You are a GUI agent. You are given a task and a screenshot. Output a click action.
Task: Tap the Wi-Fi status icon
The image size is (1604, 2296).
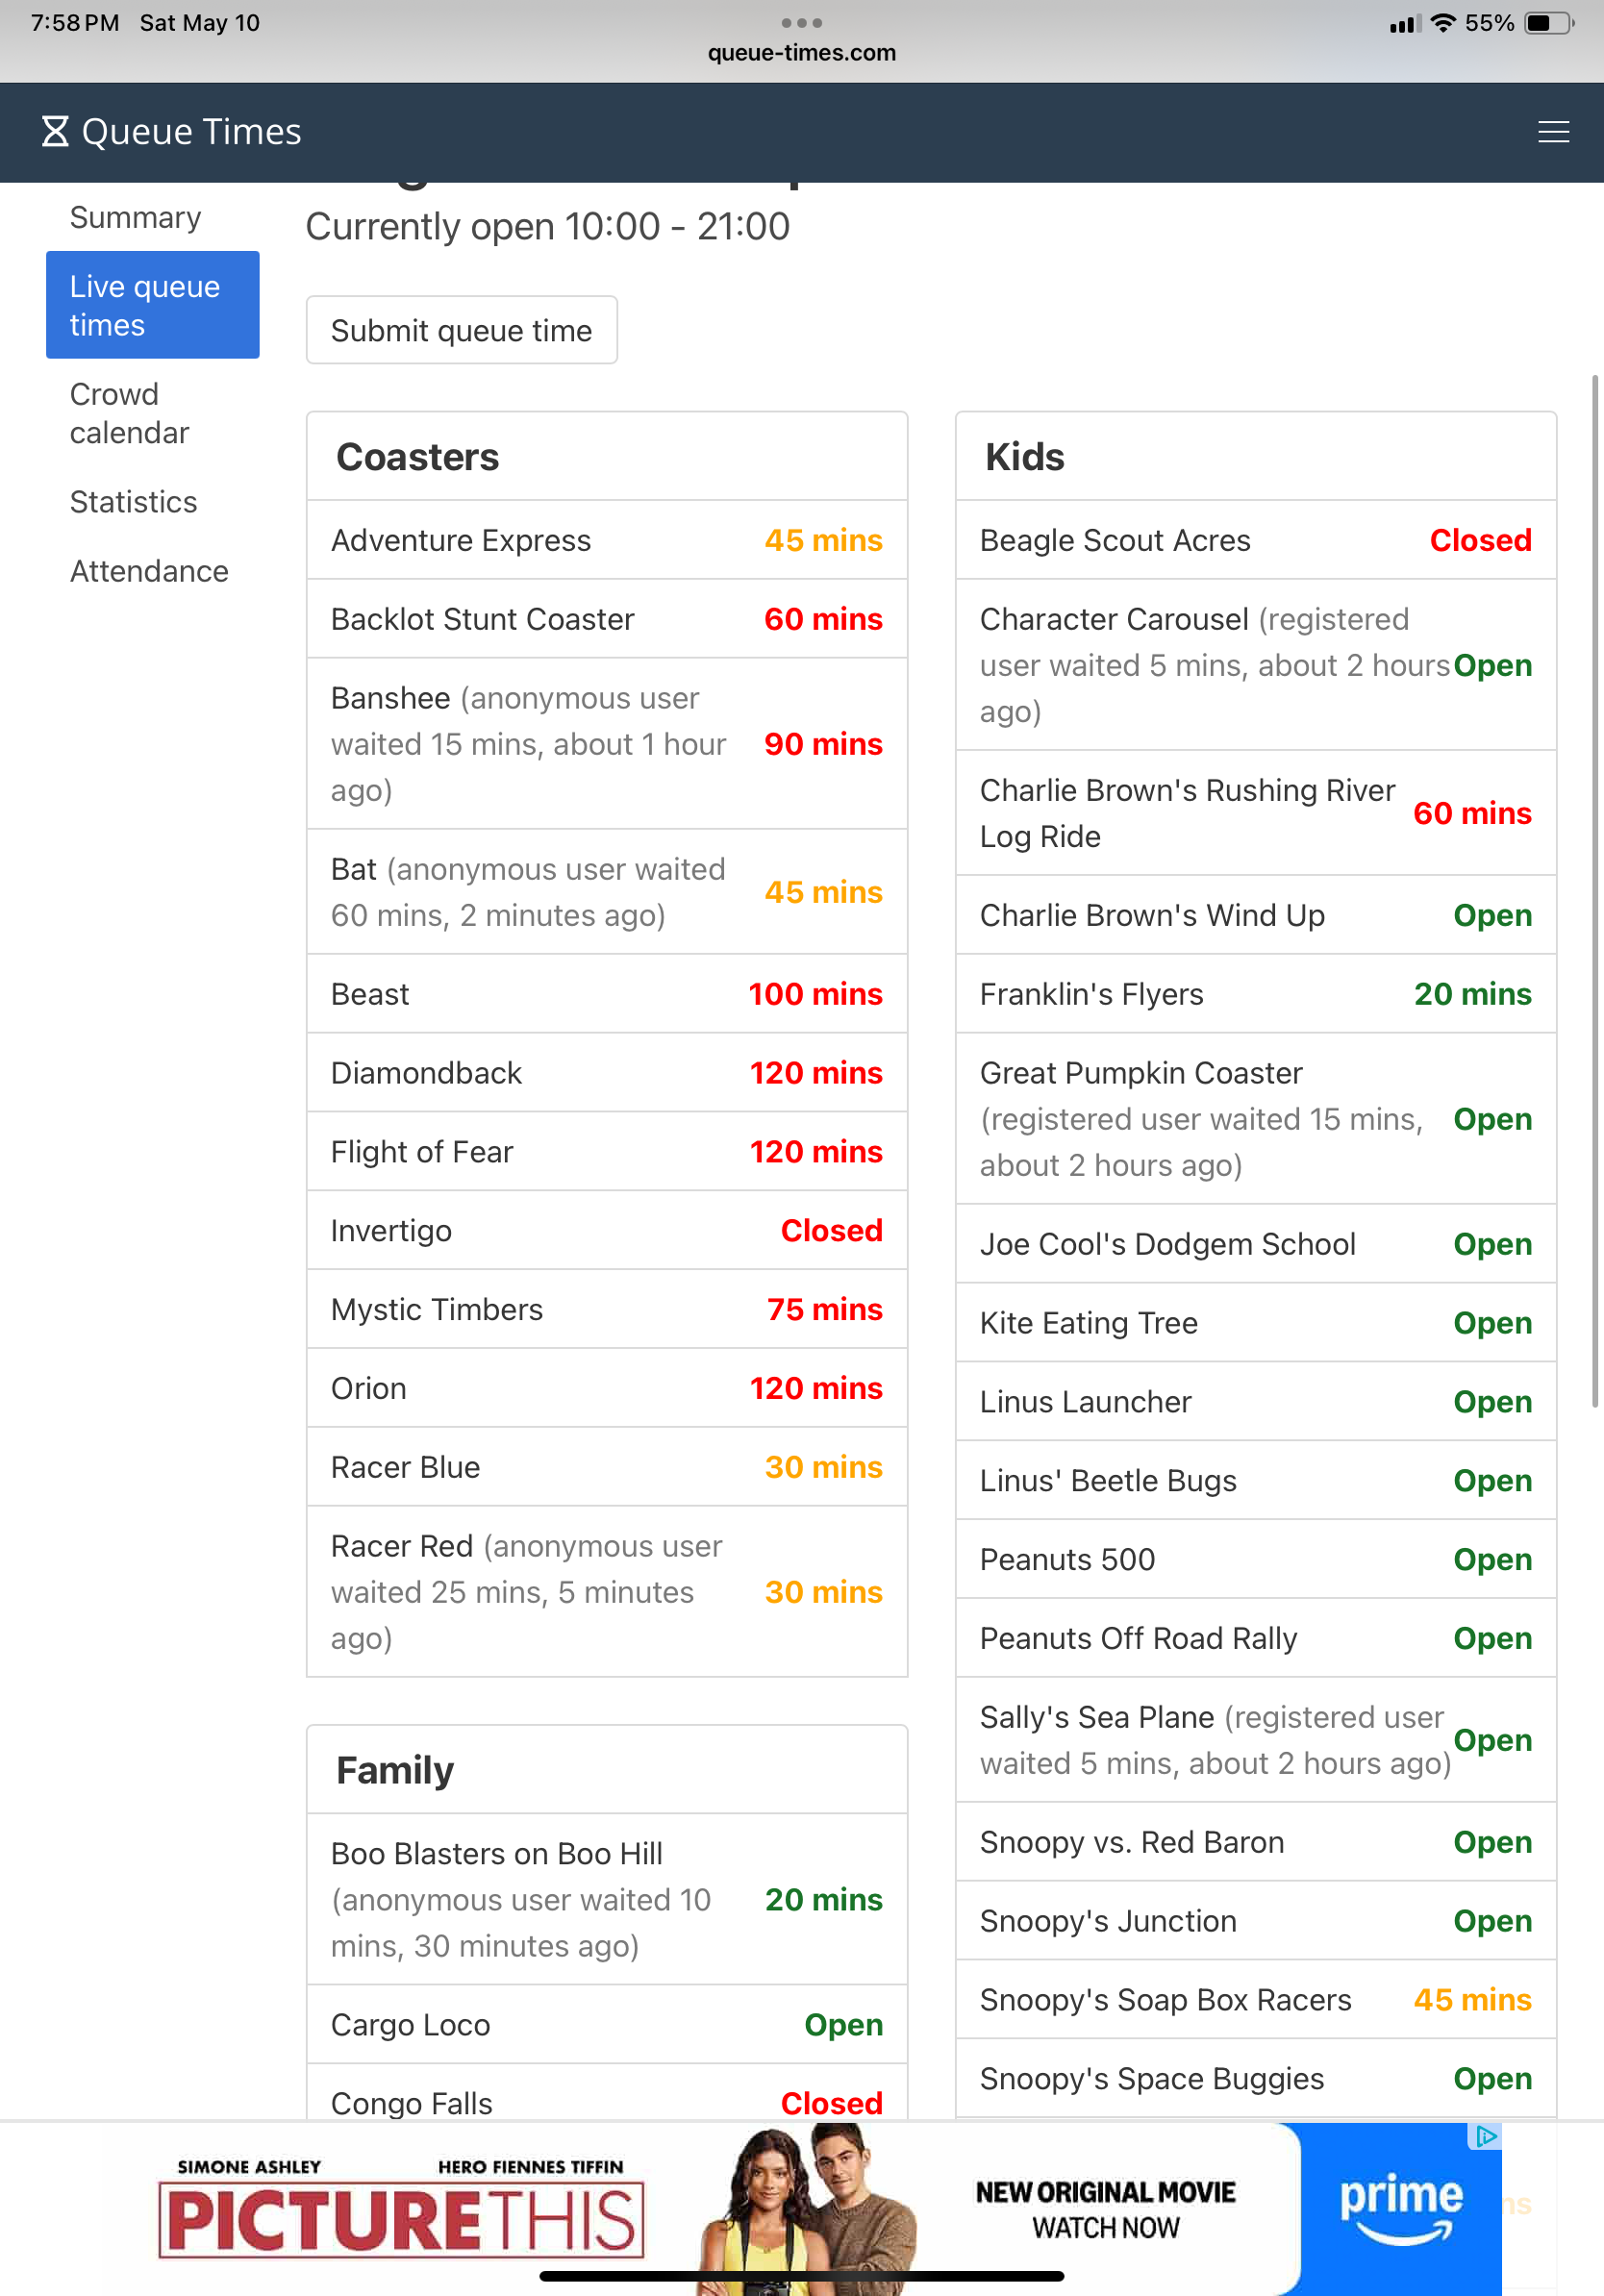pos(1442,23)
